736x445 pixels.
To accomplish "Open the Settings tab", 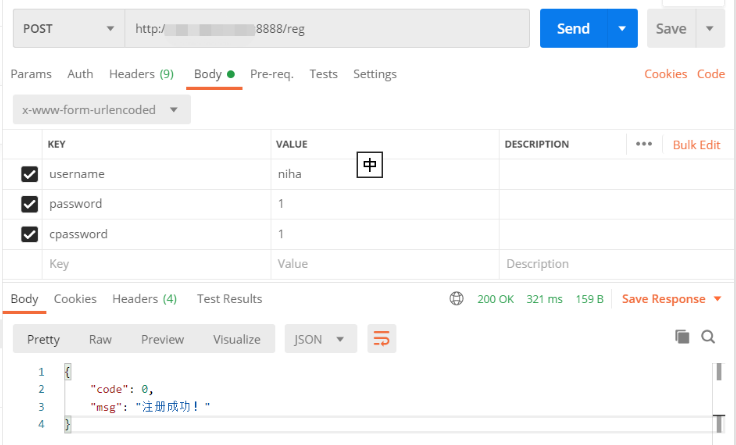I will (375, 74).
